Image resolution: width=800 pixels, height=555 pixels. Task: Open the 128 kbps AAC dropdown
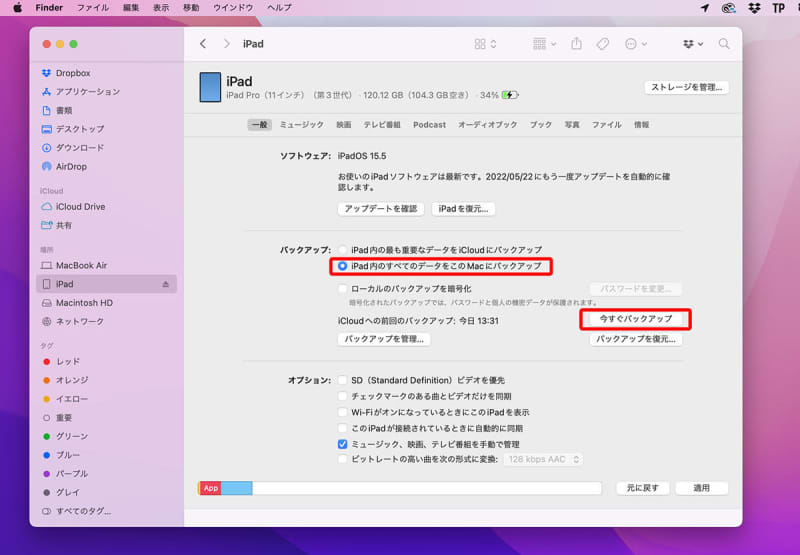tap(543, 459)
